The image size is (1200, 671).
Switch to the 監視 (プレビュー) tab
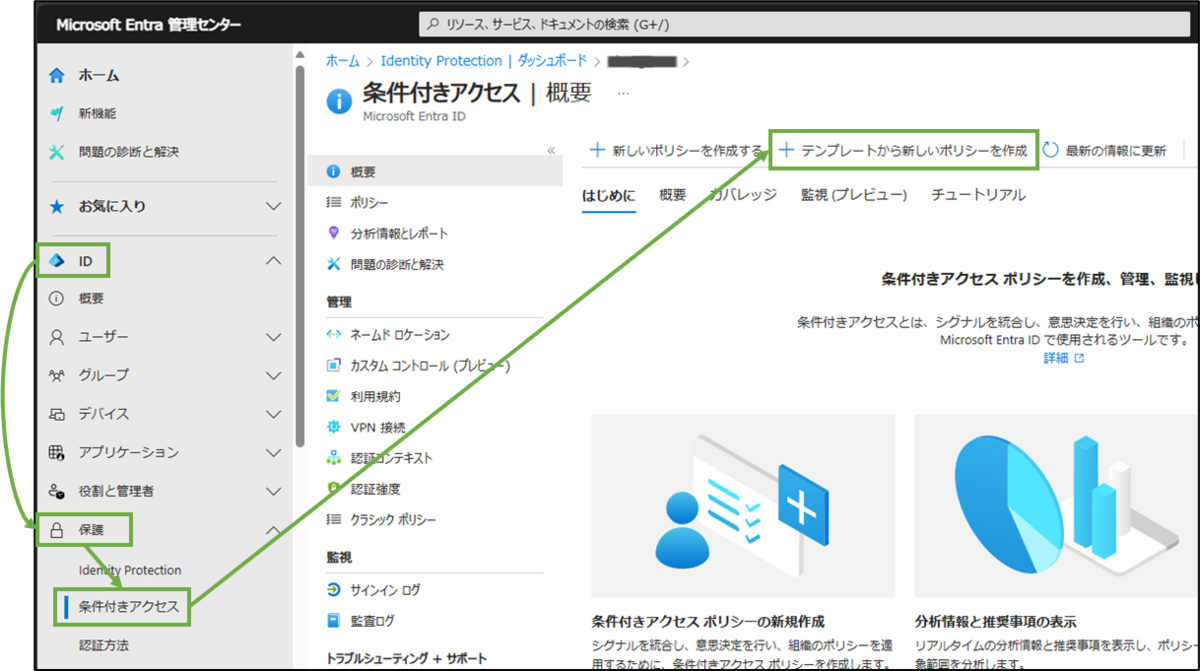(x=854, y=195)
